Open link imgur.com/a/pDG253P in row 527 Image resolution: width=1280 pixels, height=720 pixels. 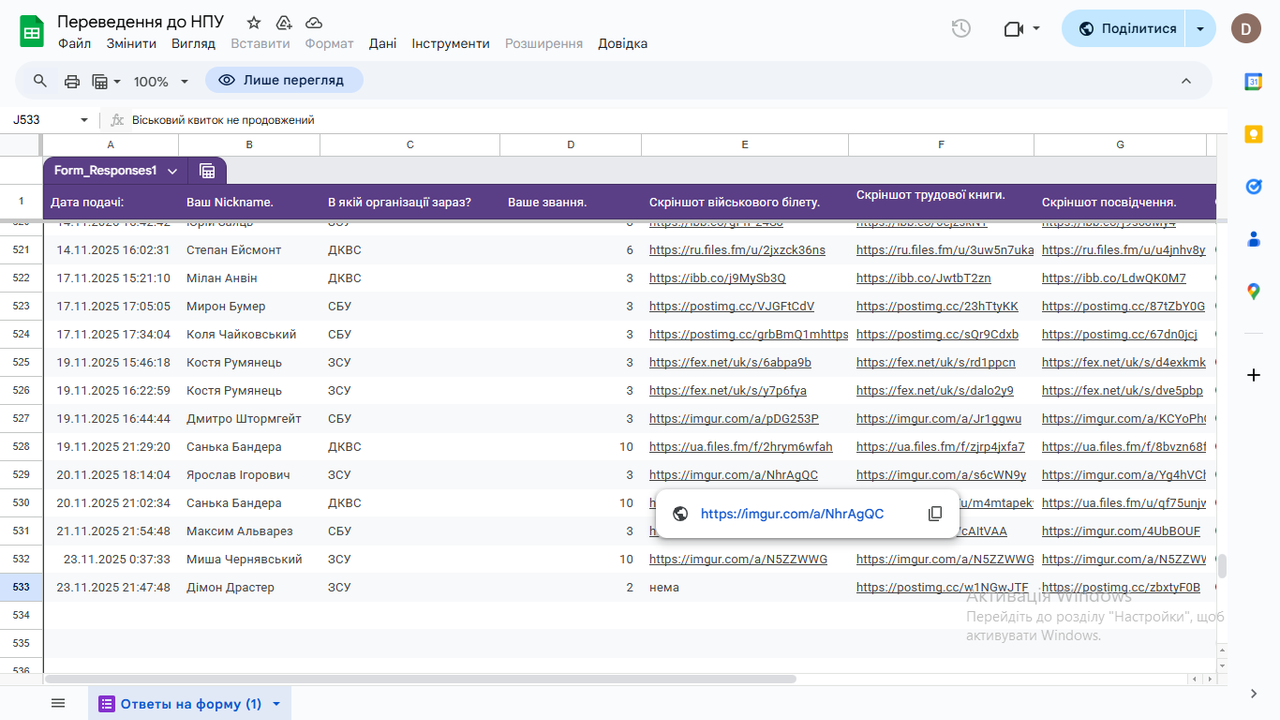coord(734,418)
